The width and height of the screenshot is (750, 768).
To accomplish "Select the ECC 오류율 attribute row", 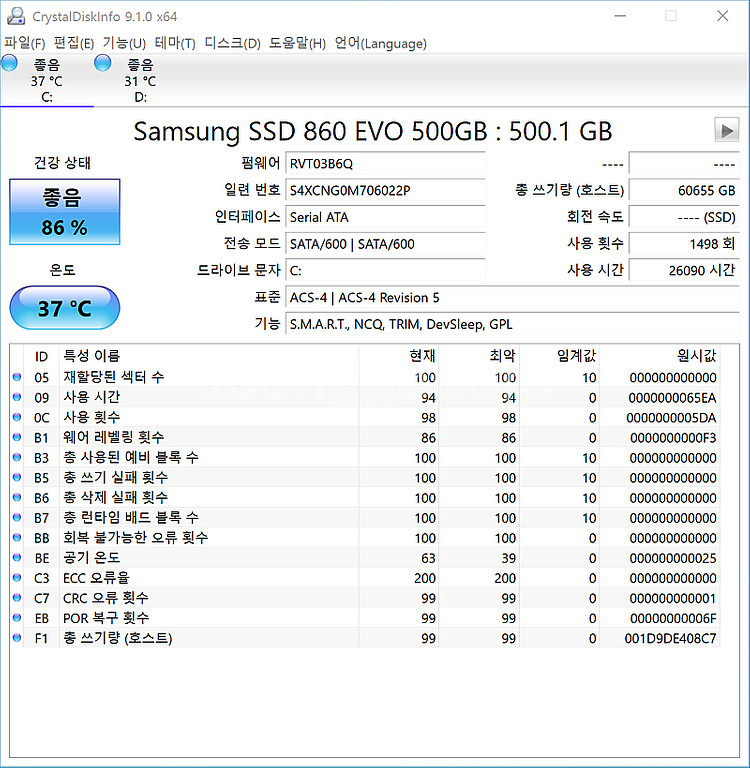I will tap(364, 577).
